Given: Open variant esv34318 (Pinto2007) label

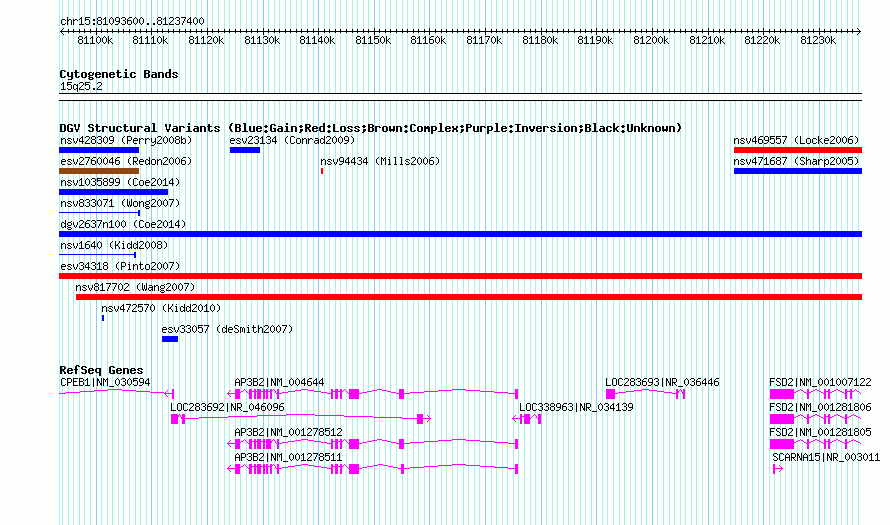Looking at the screenshot, I should [x=120, y=266].
